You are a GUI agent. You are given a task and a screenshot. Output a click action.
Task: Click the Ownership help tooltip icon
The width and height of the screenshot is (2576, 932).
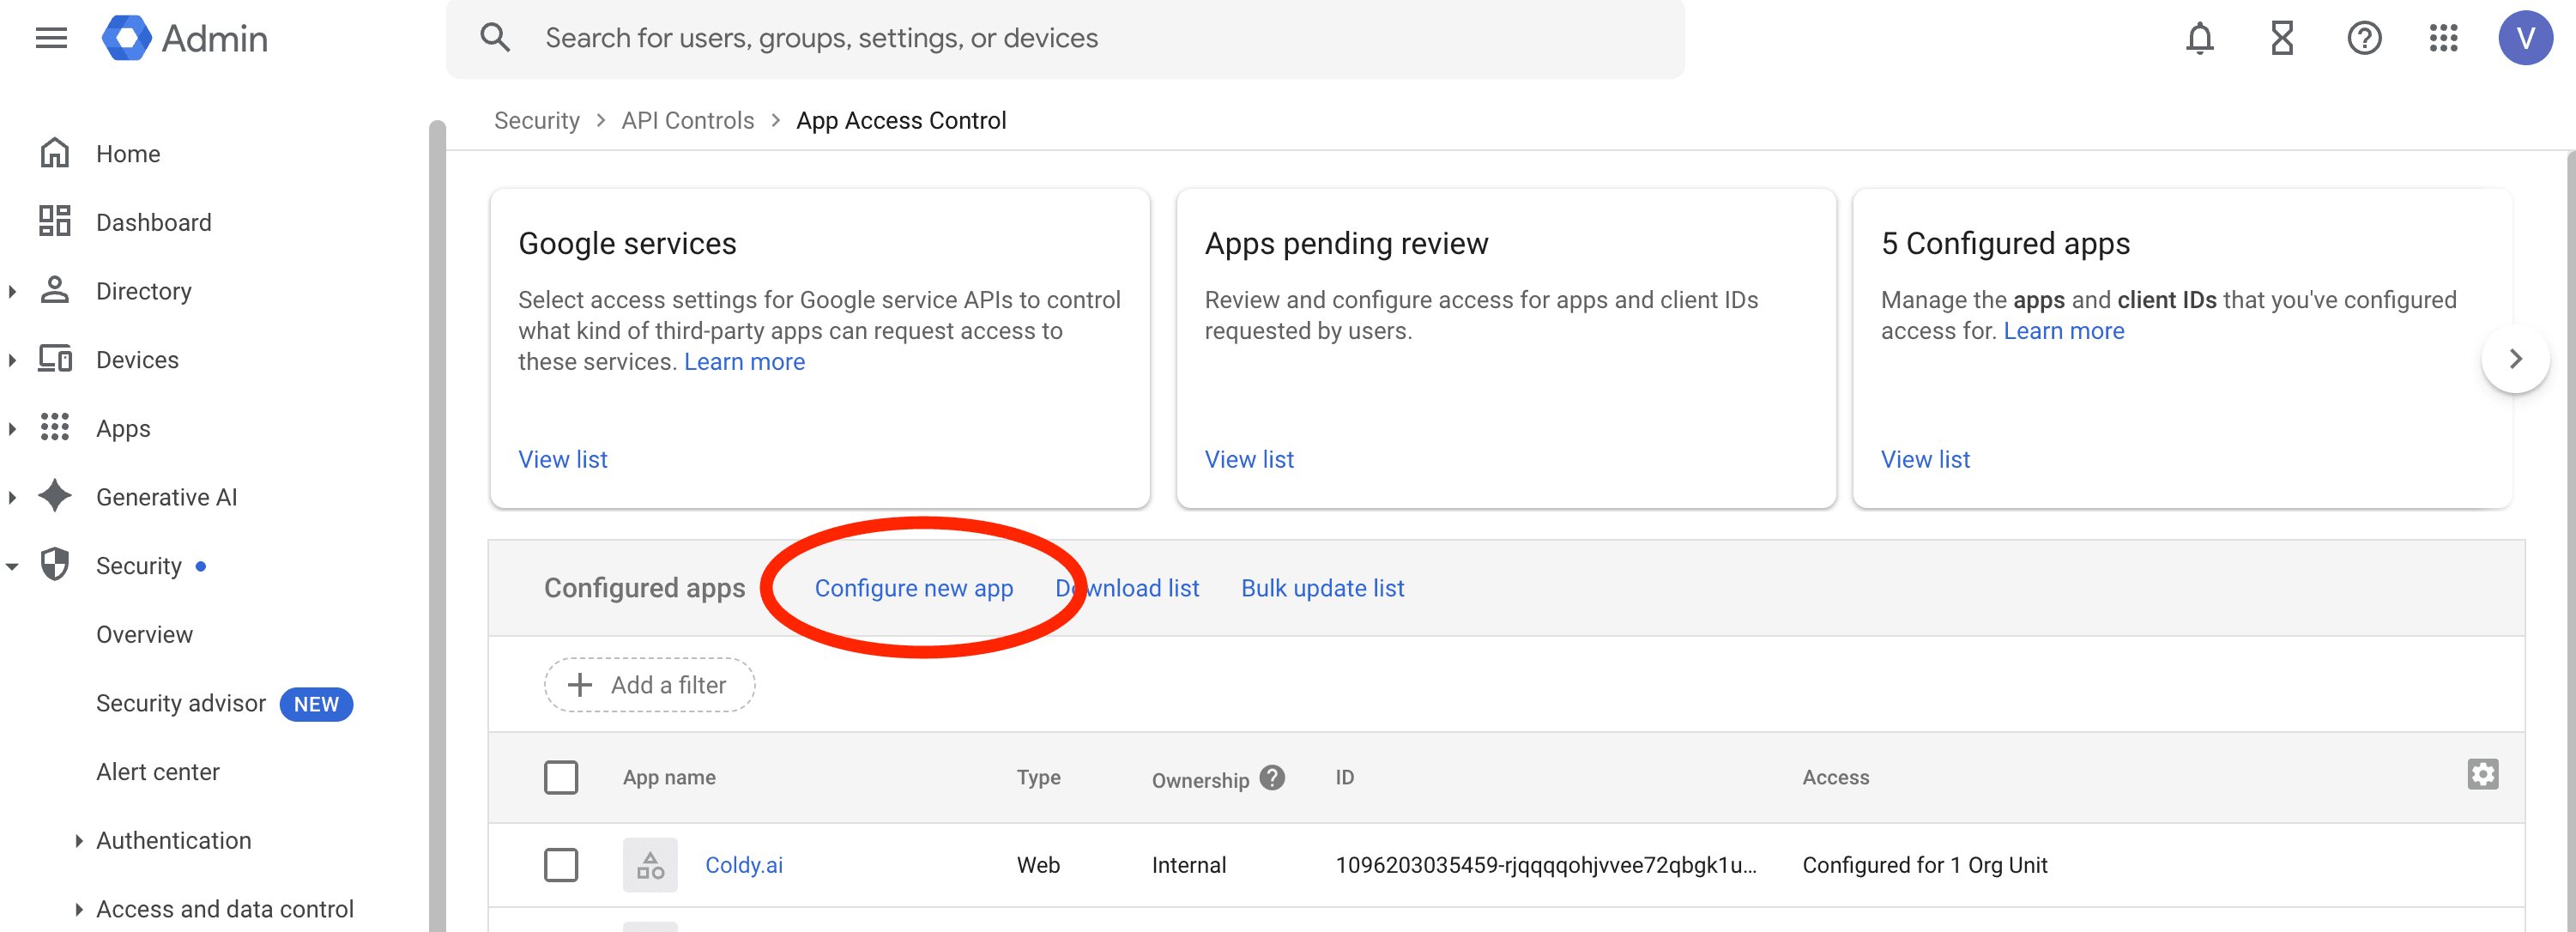[1272, 778]
